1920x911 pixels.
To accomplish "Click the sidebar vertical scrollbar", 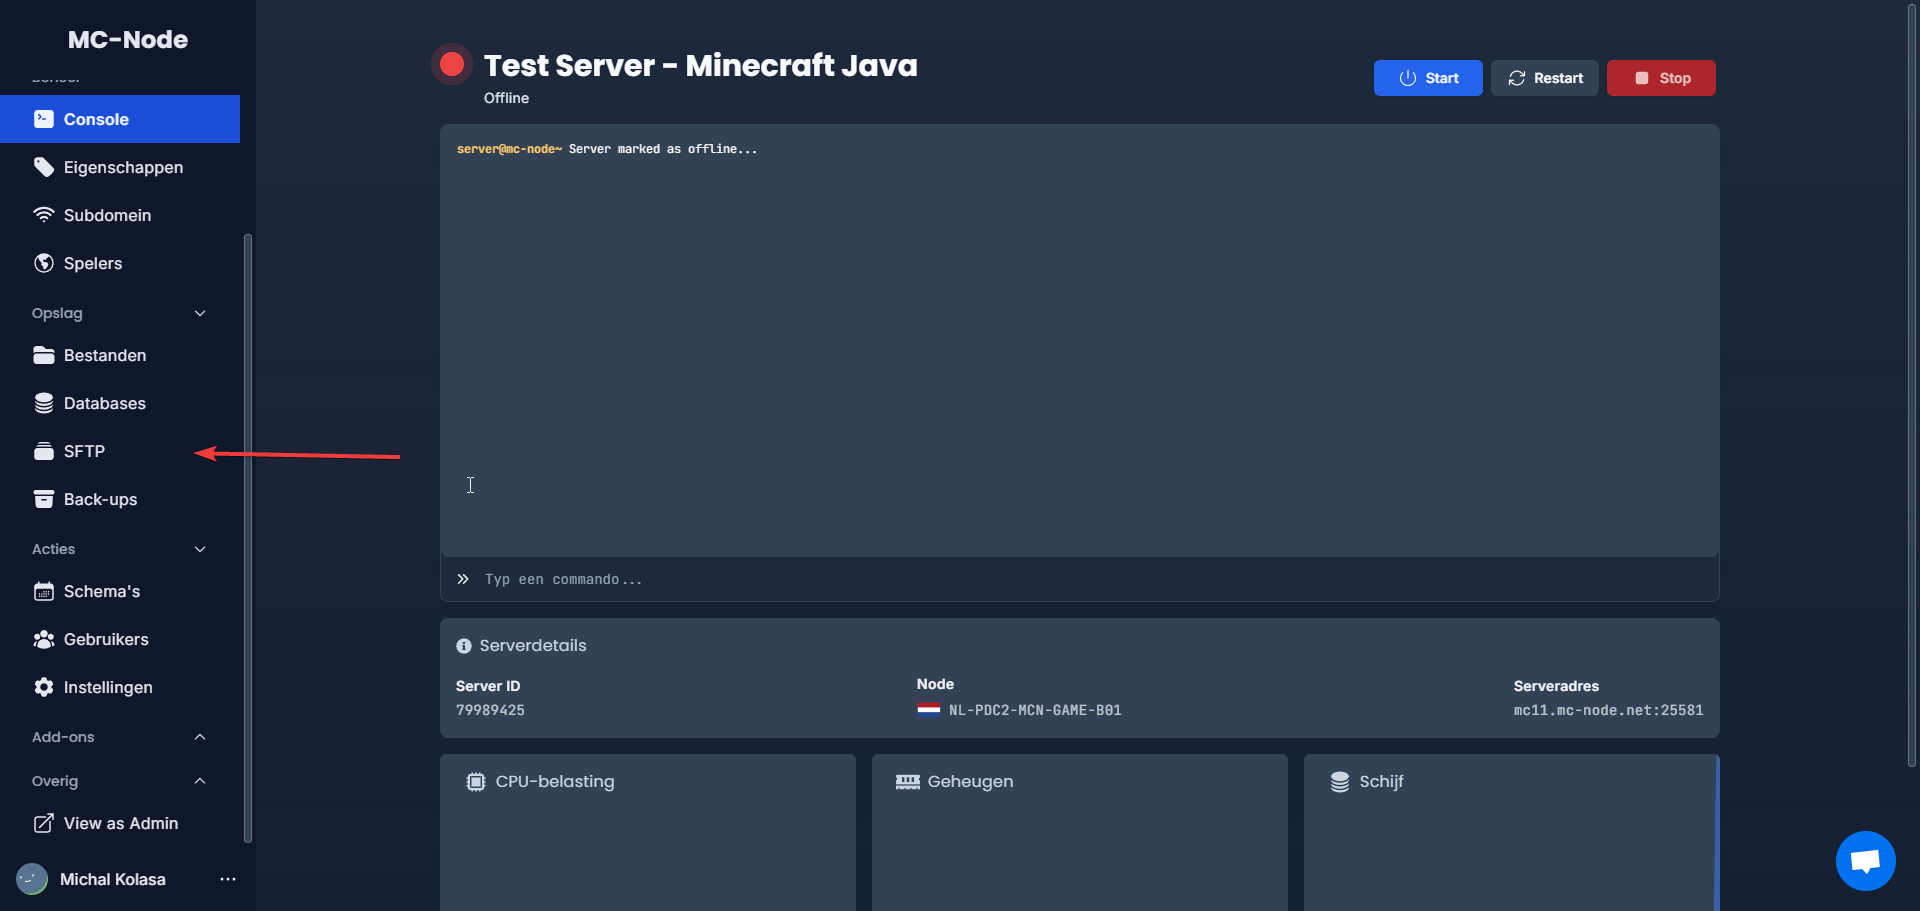I will (248, 538).
